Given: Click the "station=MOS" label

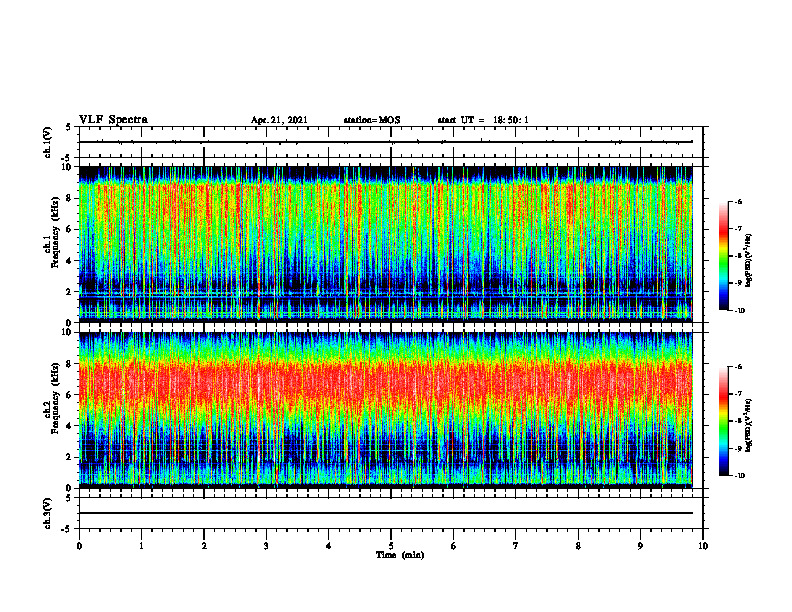Looking at the screenshot, I should [x=372, y=120].
